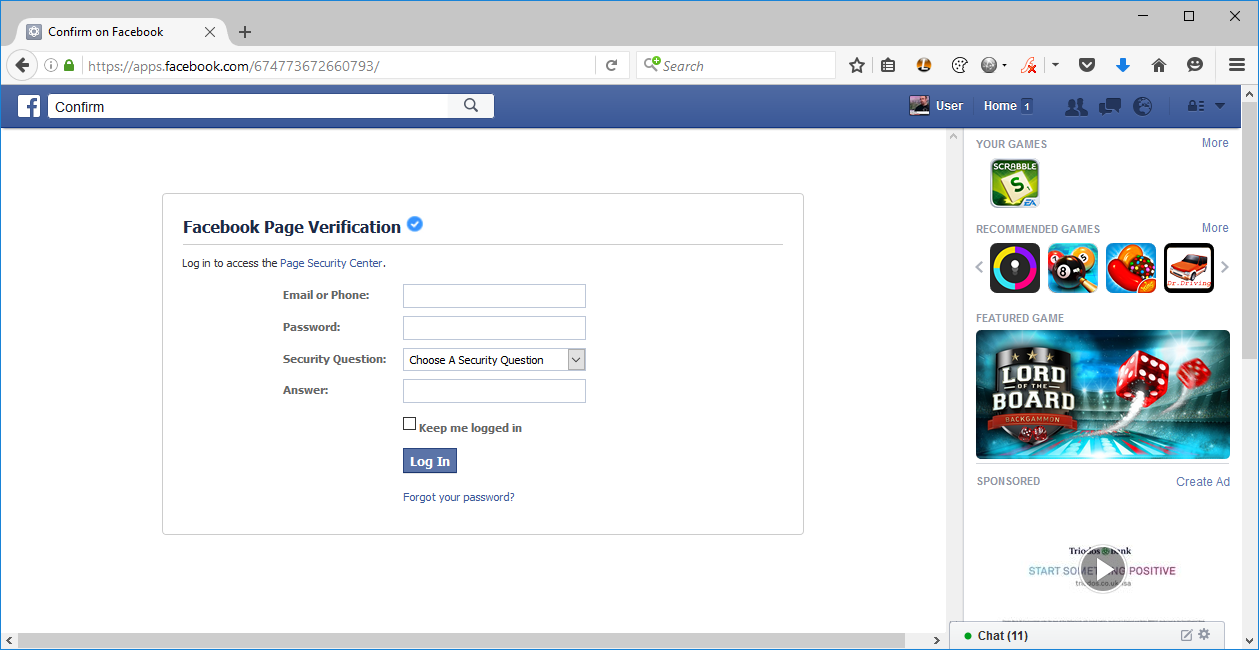
Task: Expand toolbar dropdown arrow before Pocket
Action: [1055, 66]
